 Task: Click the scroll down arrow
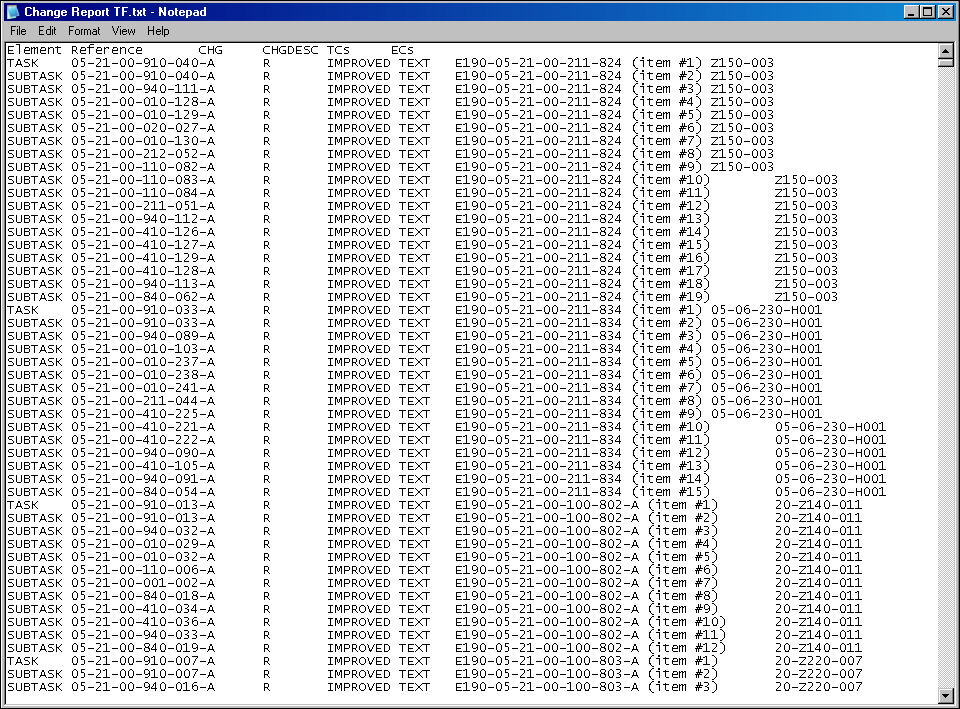pyautogui.click(x=945, y=696)
